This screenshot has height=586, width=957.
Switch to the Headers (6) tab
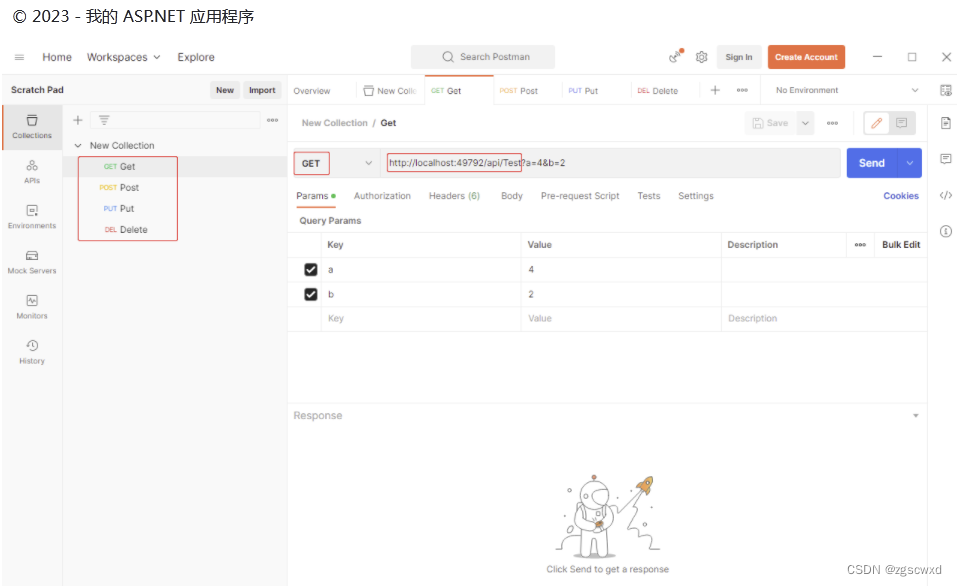(454, 196)
